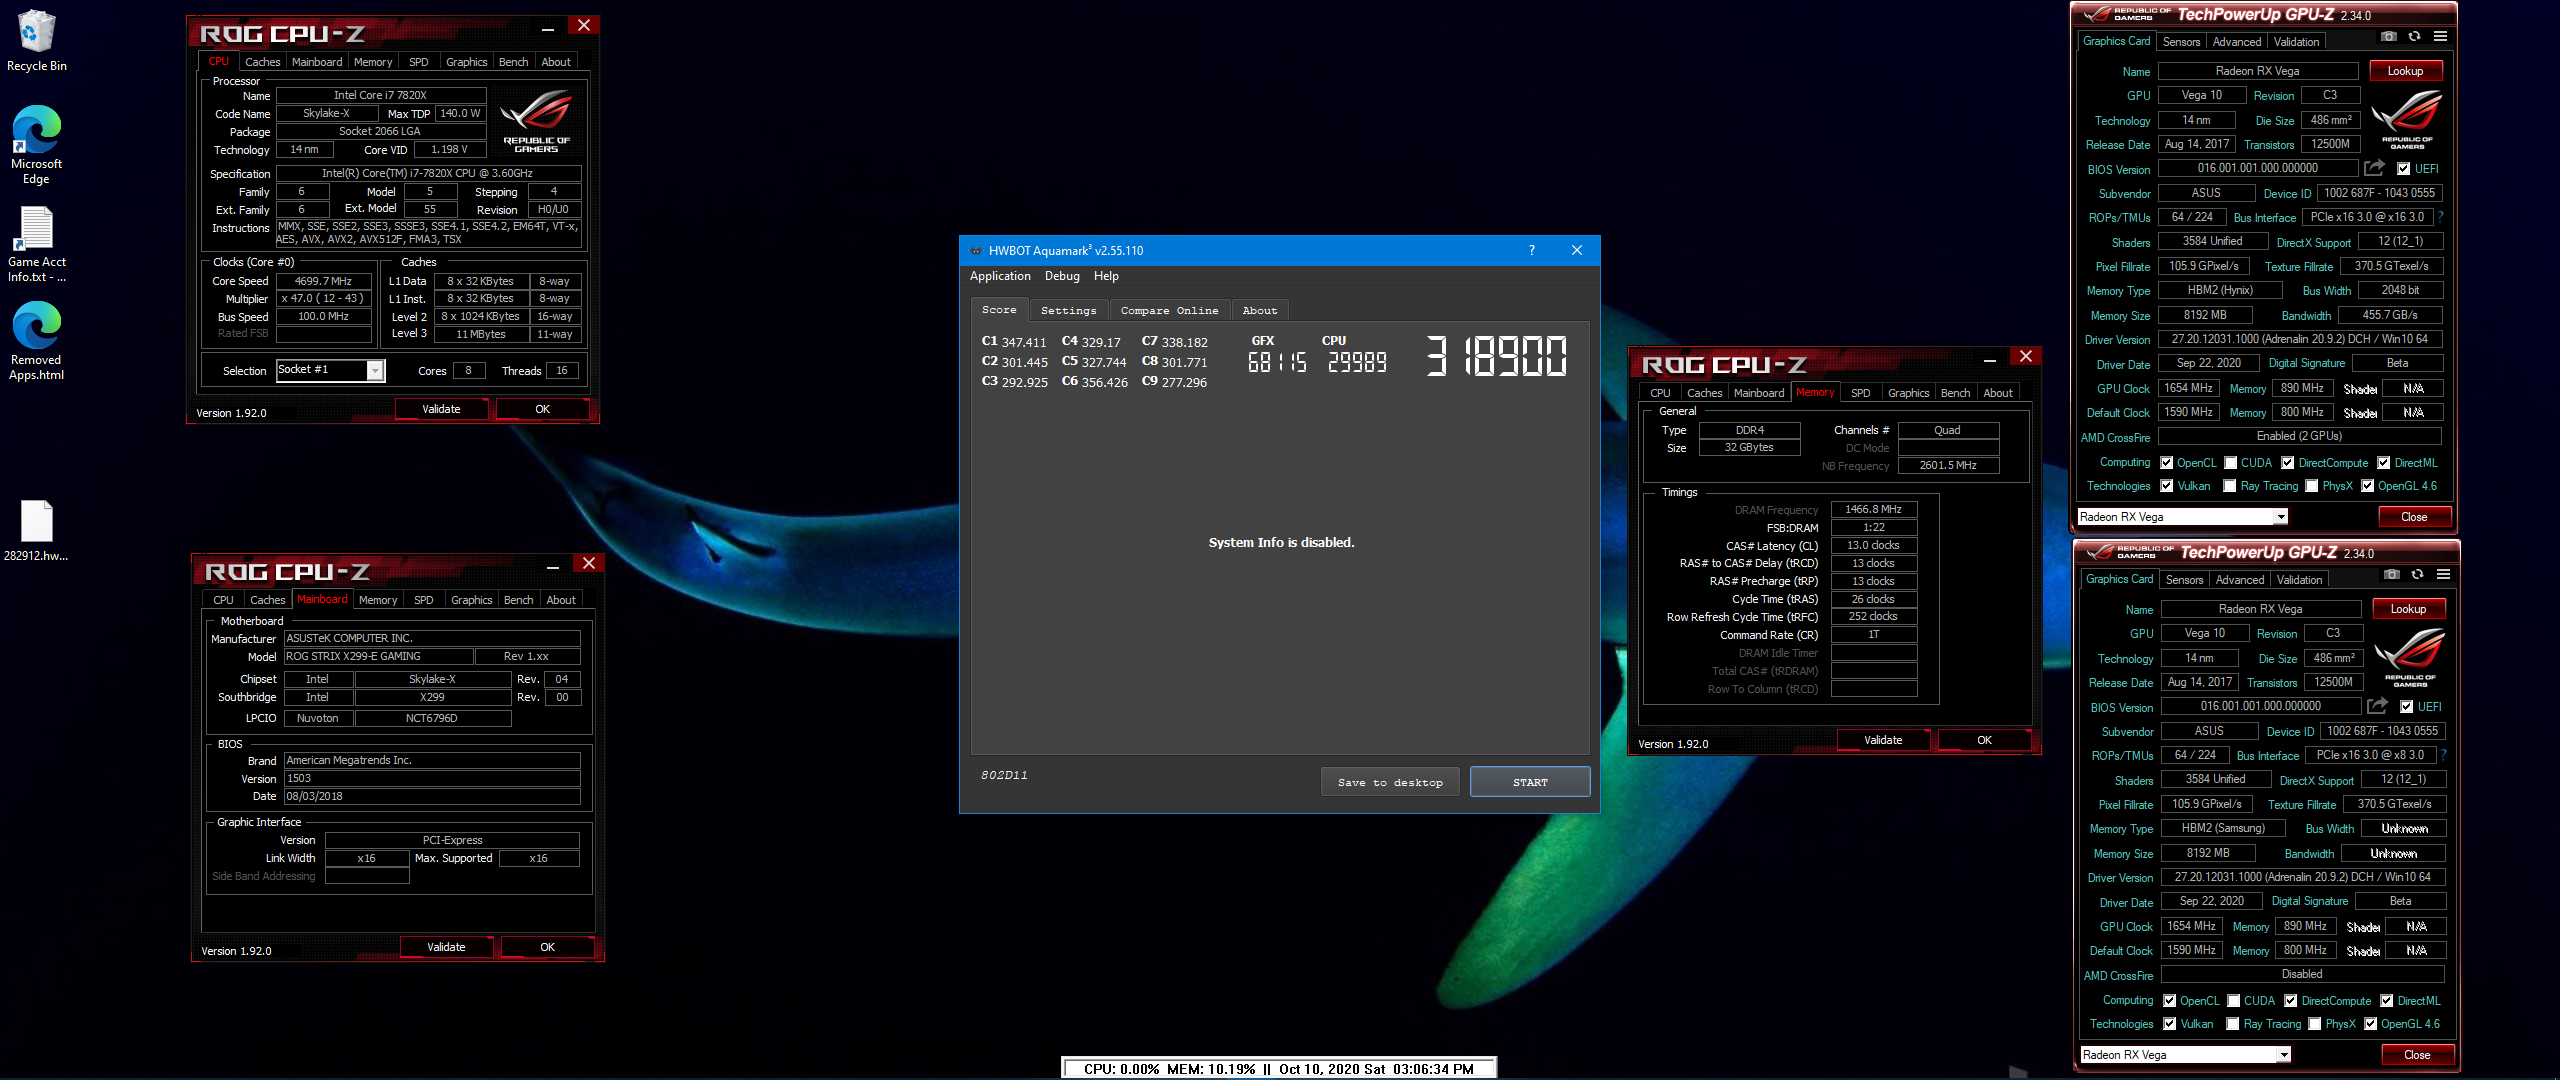Click Validate in the CPU-Z processor window
The image size is (2560, 1080).
tap(441, 409)
